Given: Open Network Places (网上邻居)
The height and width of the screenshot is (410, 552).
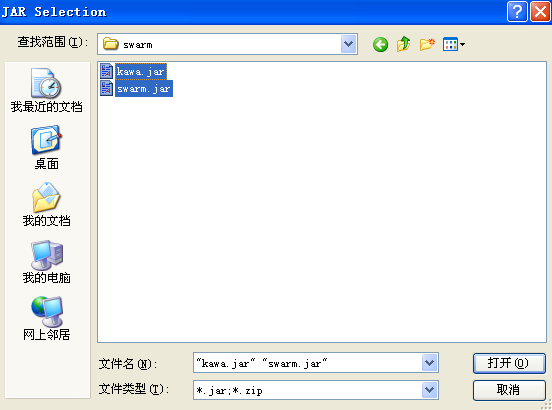Looking at the screenshot, I should pyautogui.click(x=46, y=319).
